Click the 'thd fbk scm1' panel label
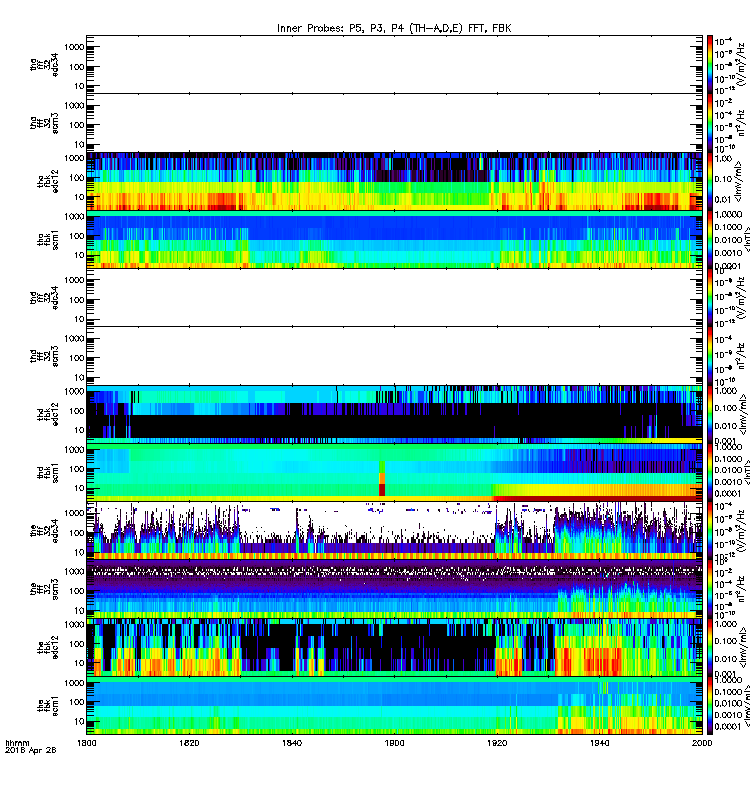 48,473
